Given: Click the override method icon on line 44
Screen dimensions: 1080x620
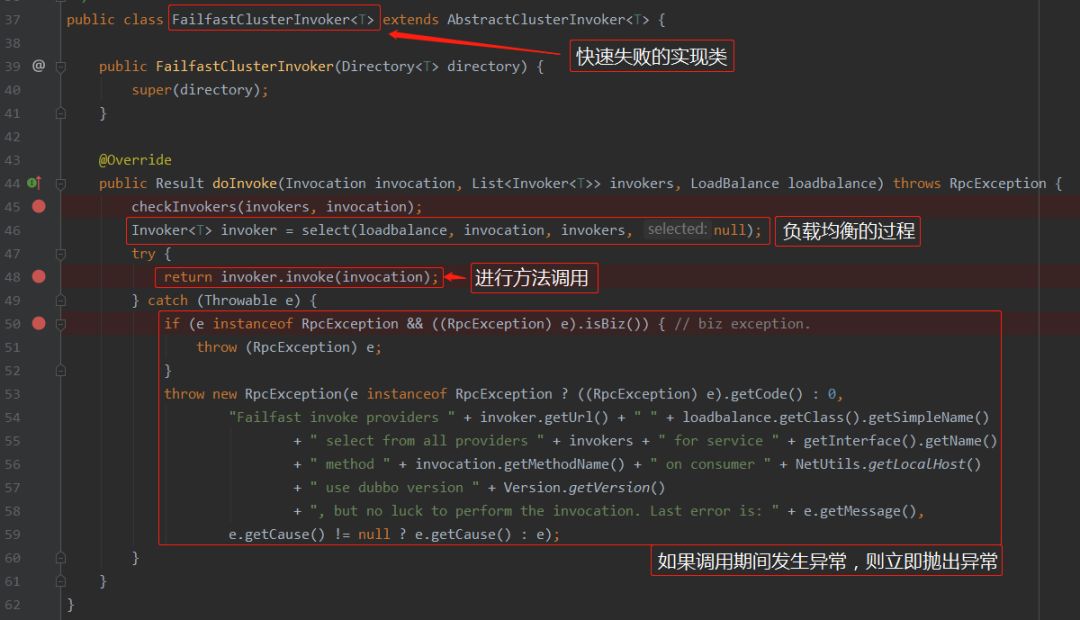Looking at the screenshot, I should pyautogui.click(x=34, y=183).
